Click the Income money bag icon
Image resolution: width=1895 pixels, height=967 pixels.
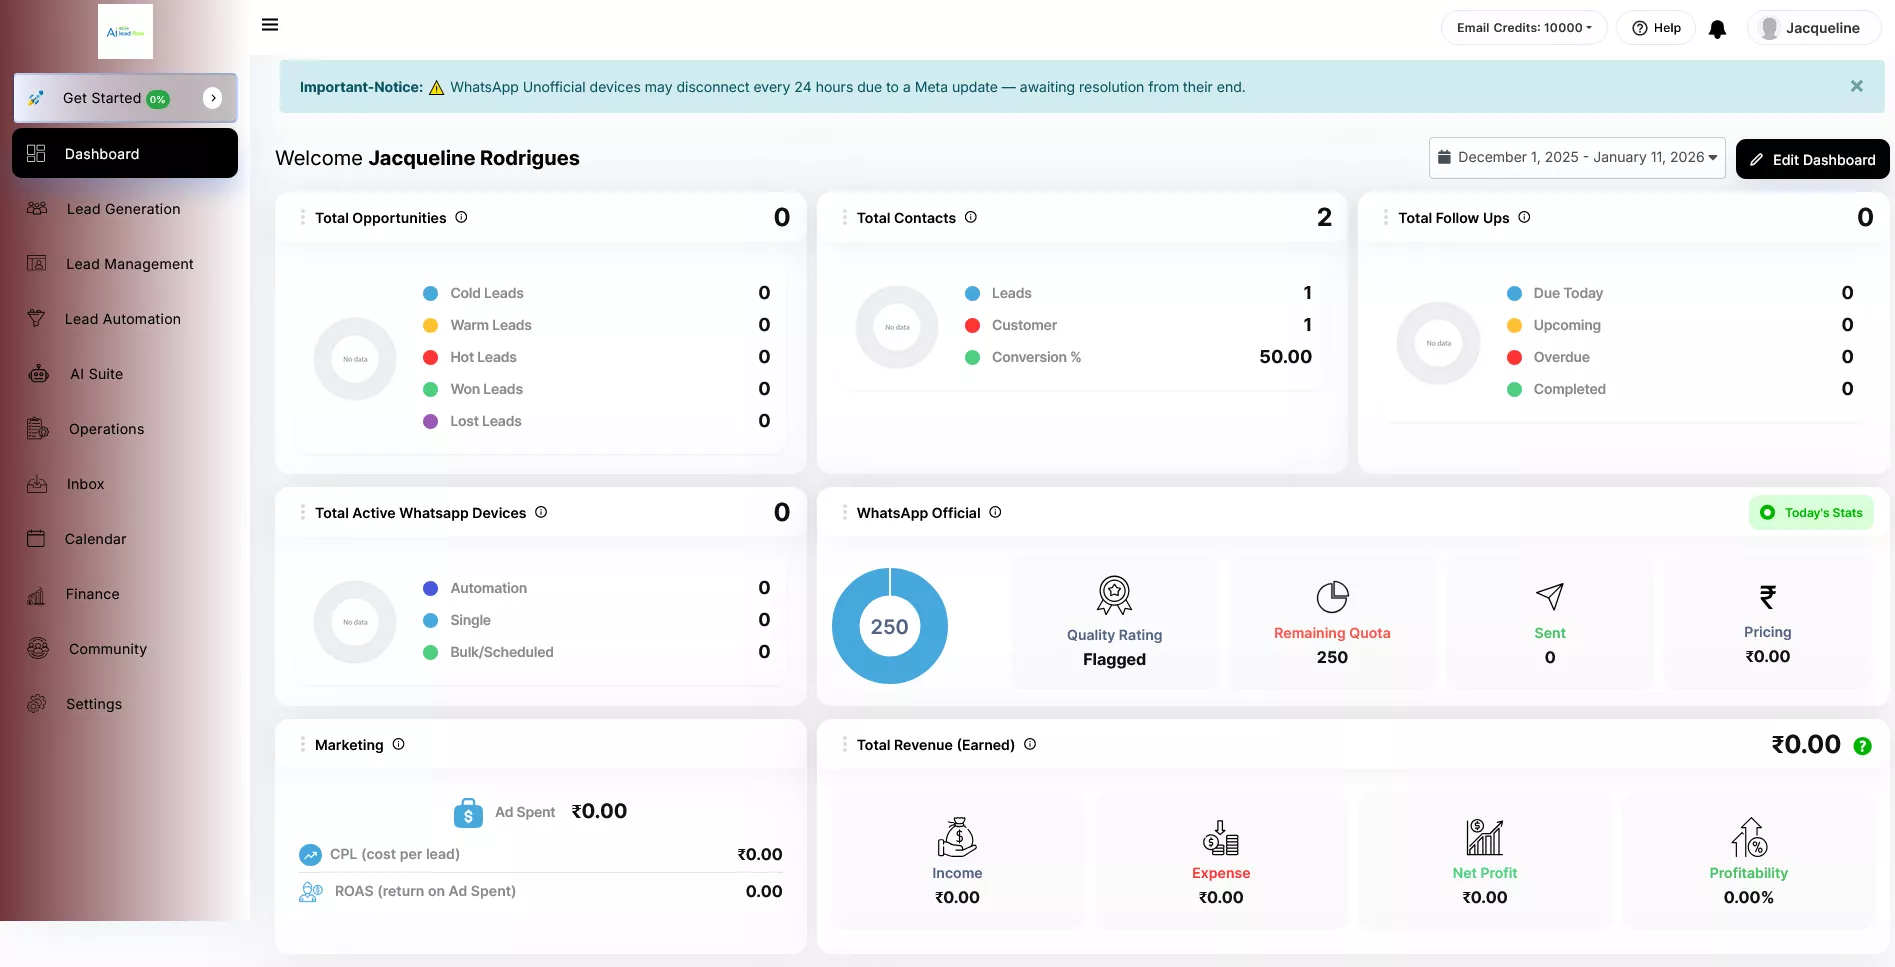pyautogui.click(x=956, y=837)
